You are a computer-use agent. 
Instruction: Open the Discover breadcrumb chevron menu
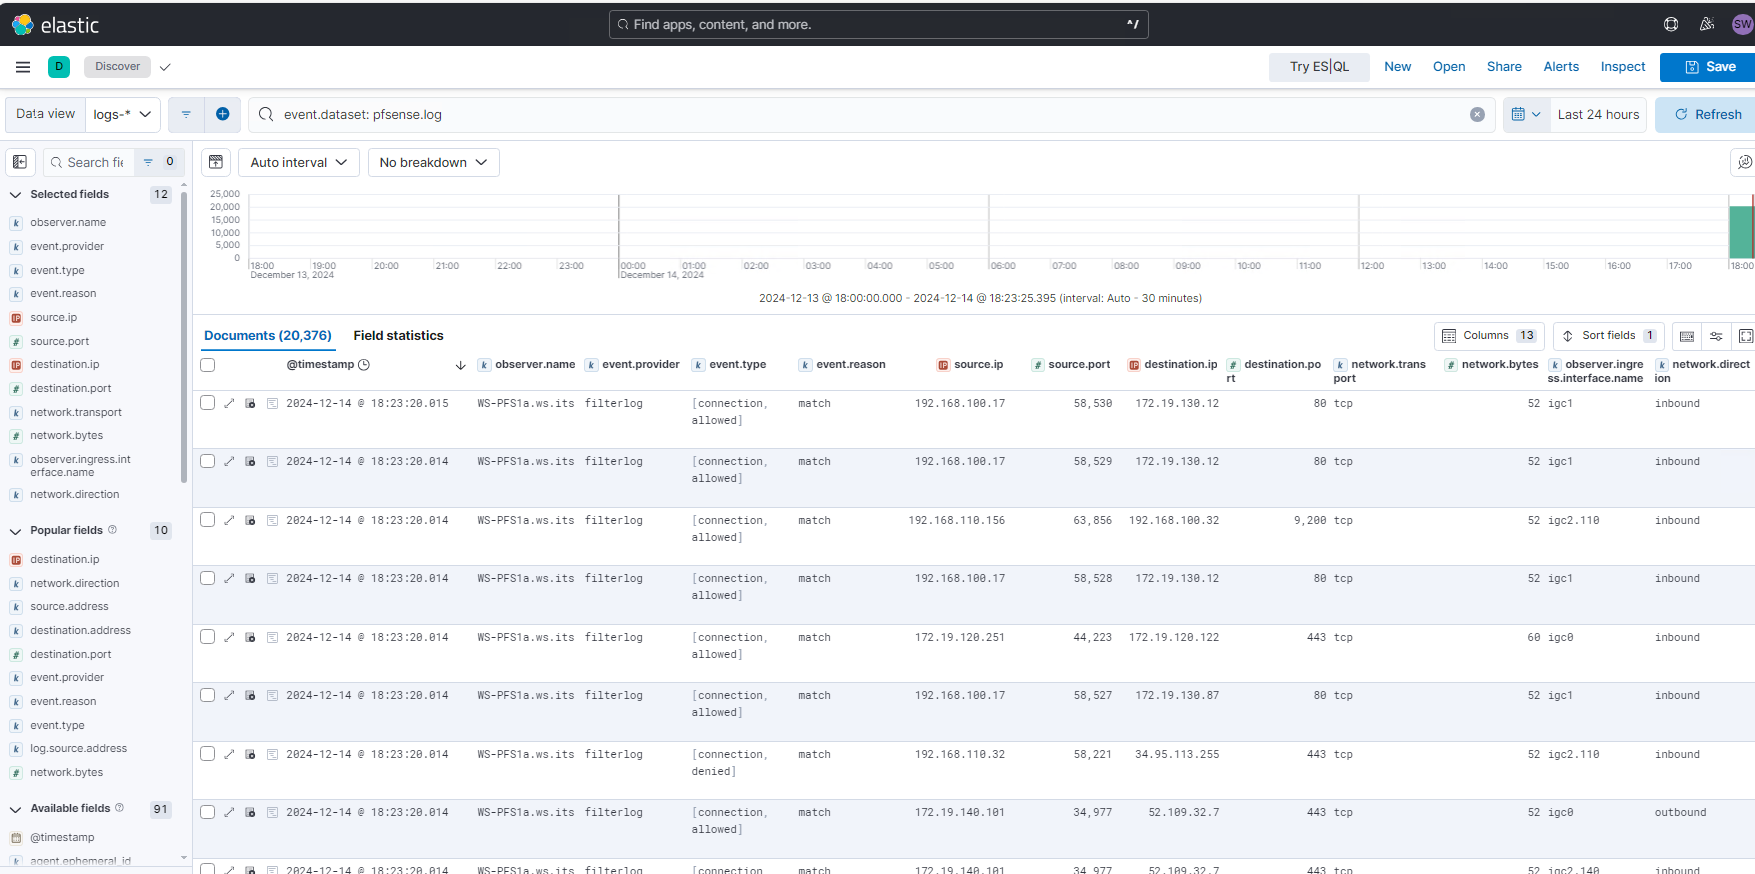165,67
